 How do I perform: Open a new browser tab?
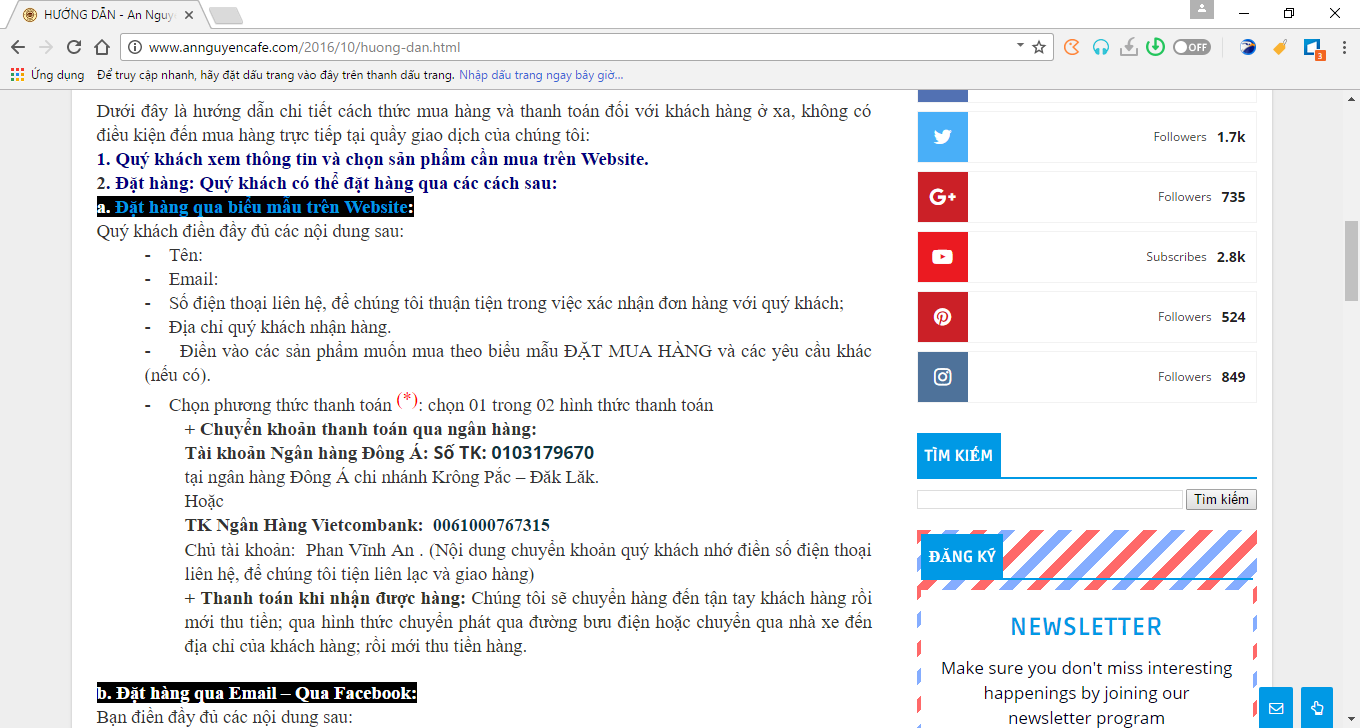click(226, 15)
